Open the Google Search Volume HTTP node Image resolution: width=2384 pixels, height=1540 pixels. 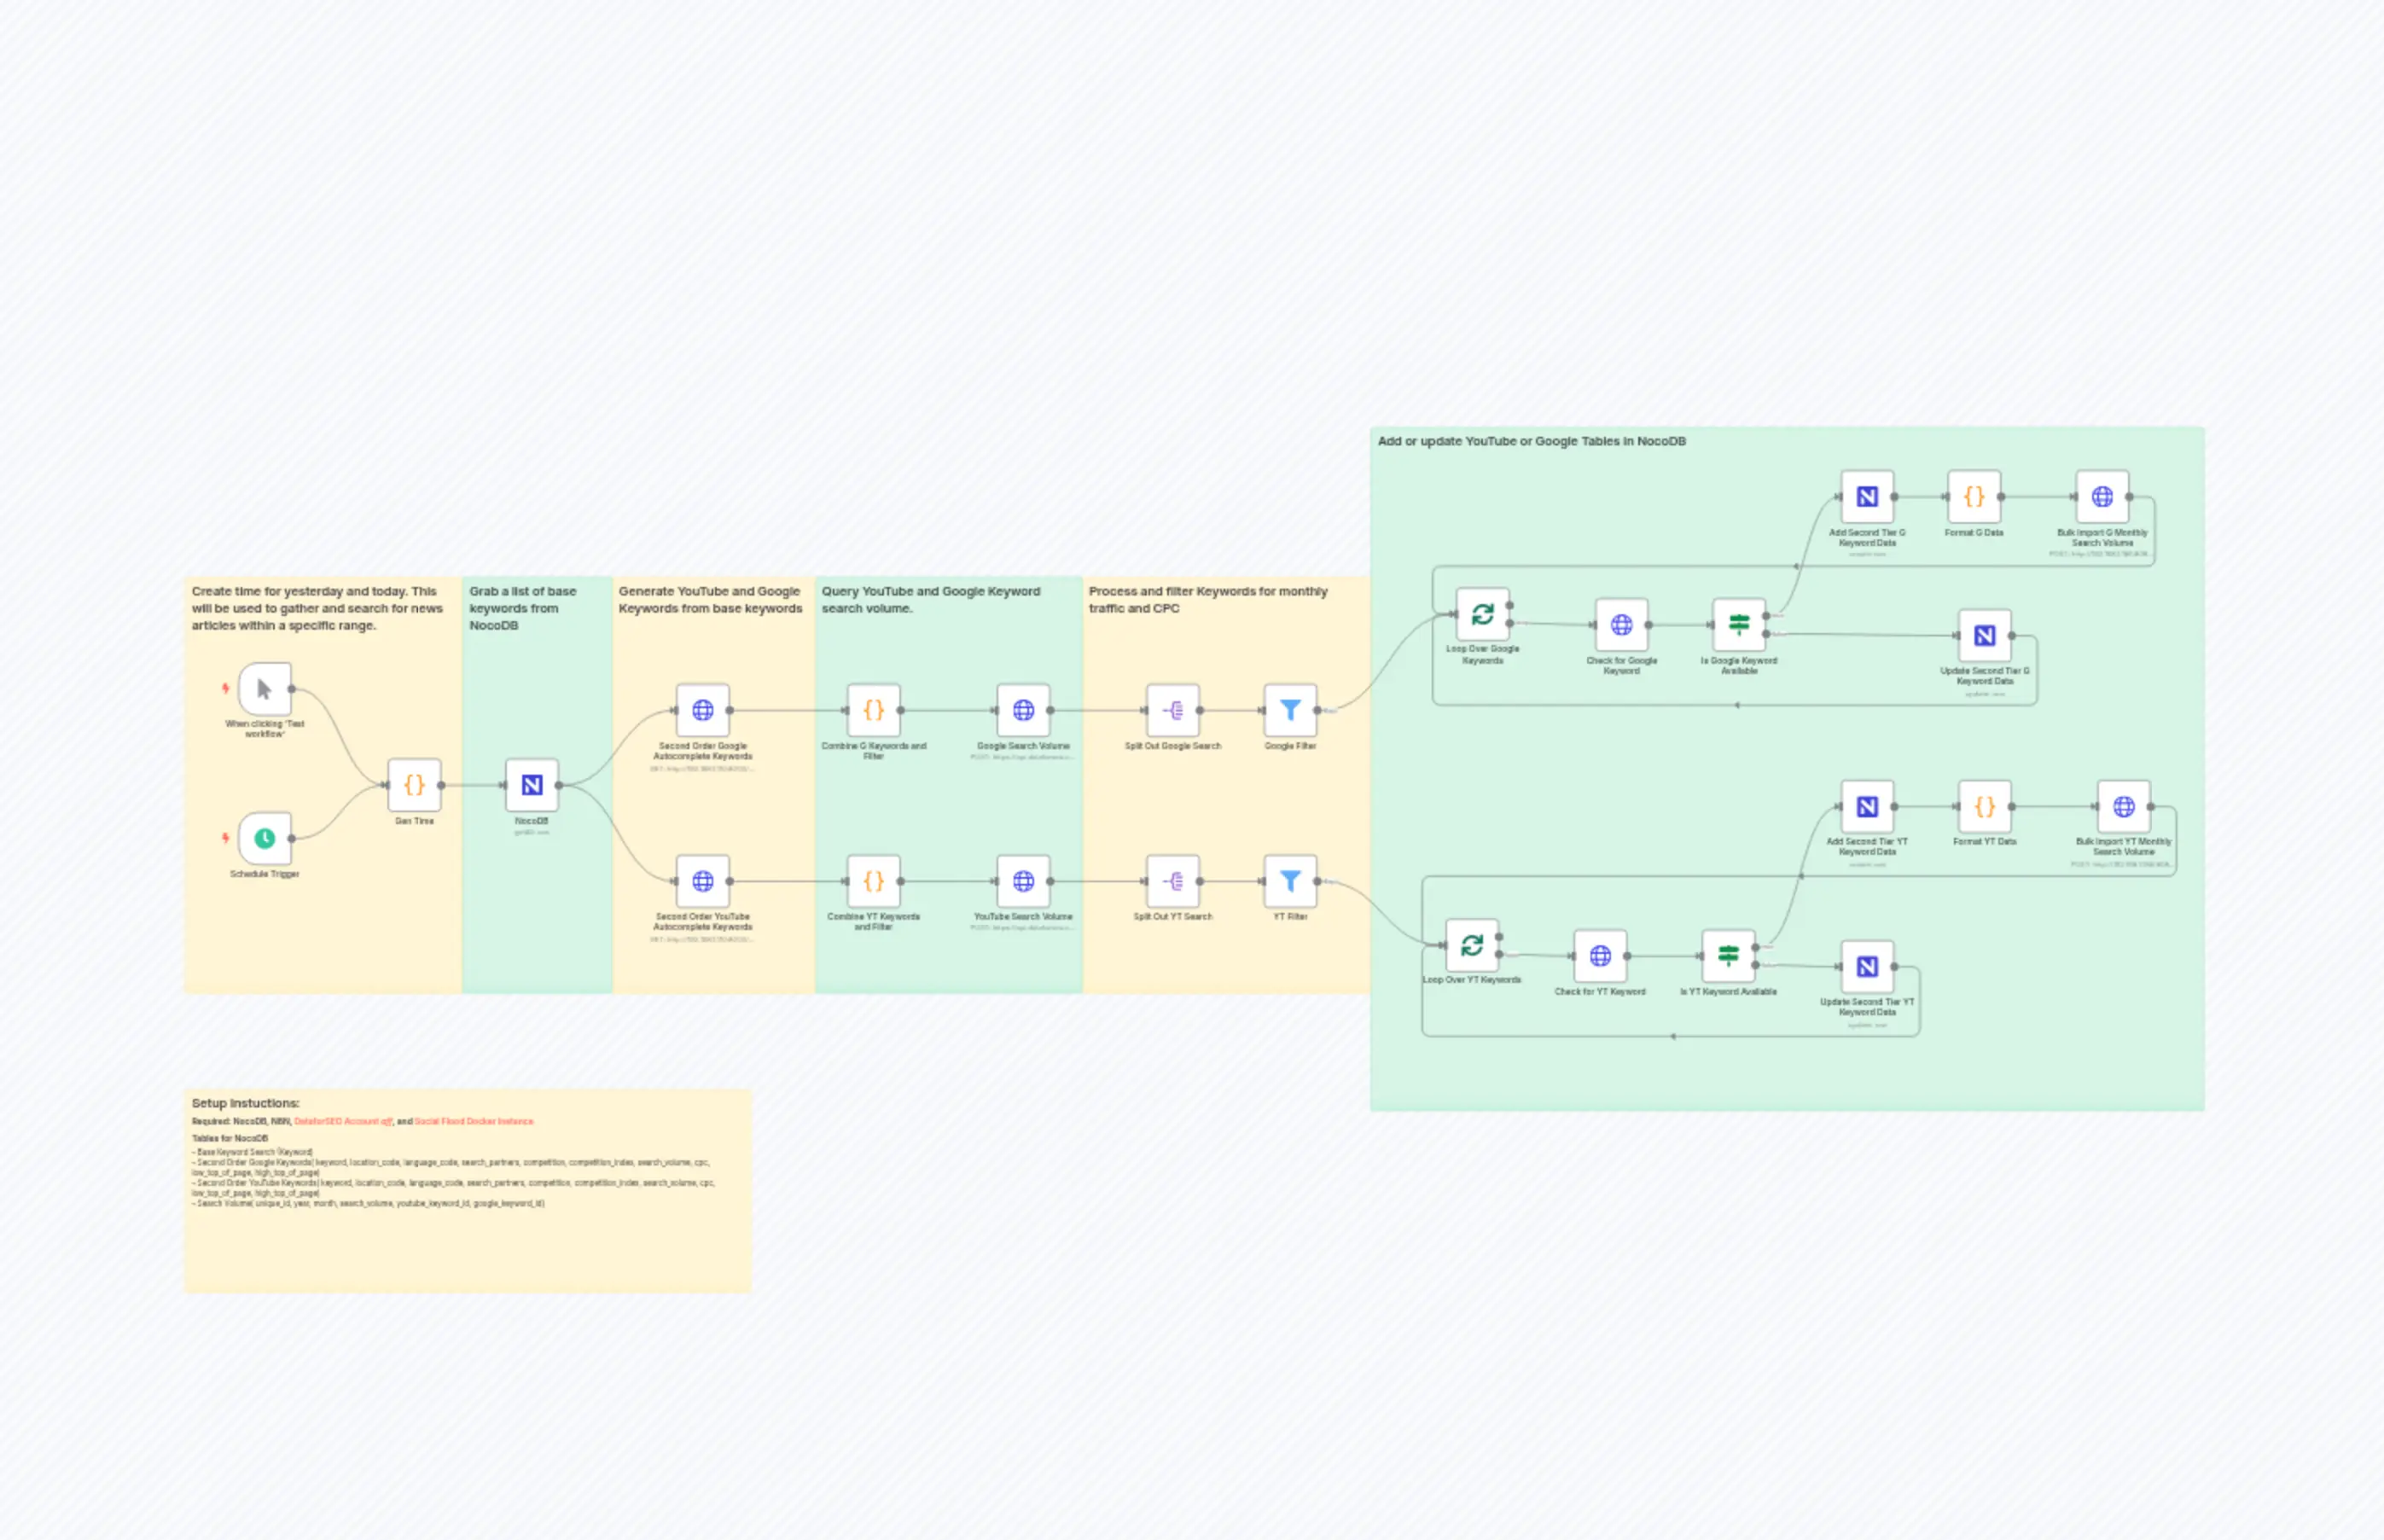pos(1023,710)
